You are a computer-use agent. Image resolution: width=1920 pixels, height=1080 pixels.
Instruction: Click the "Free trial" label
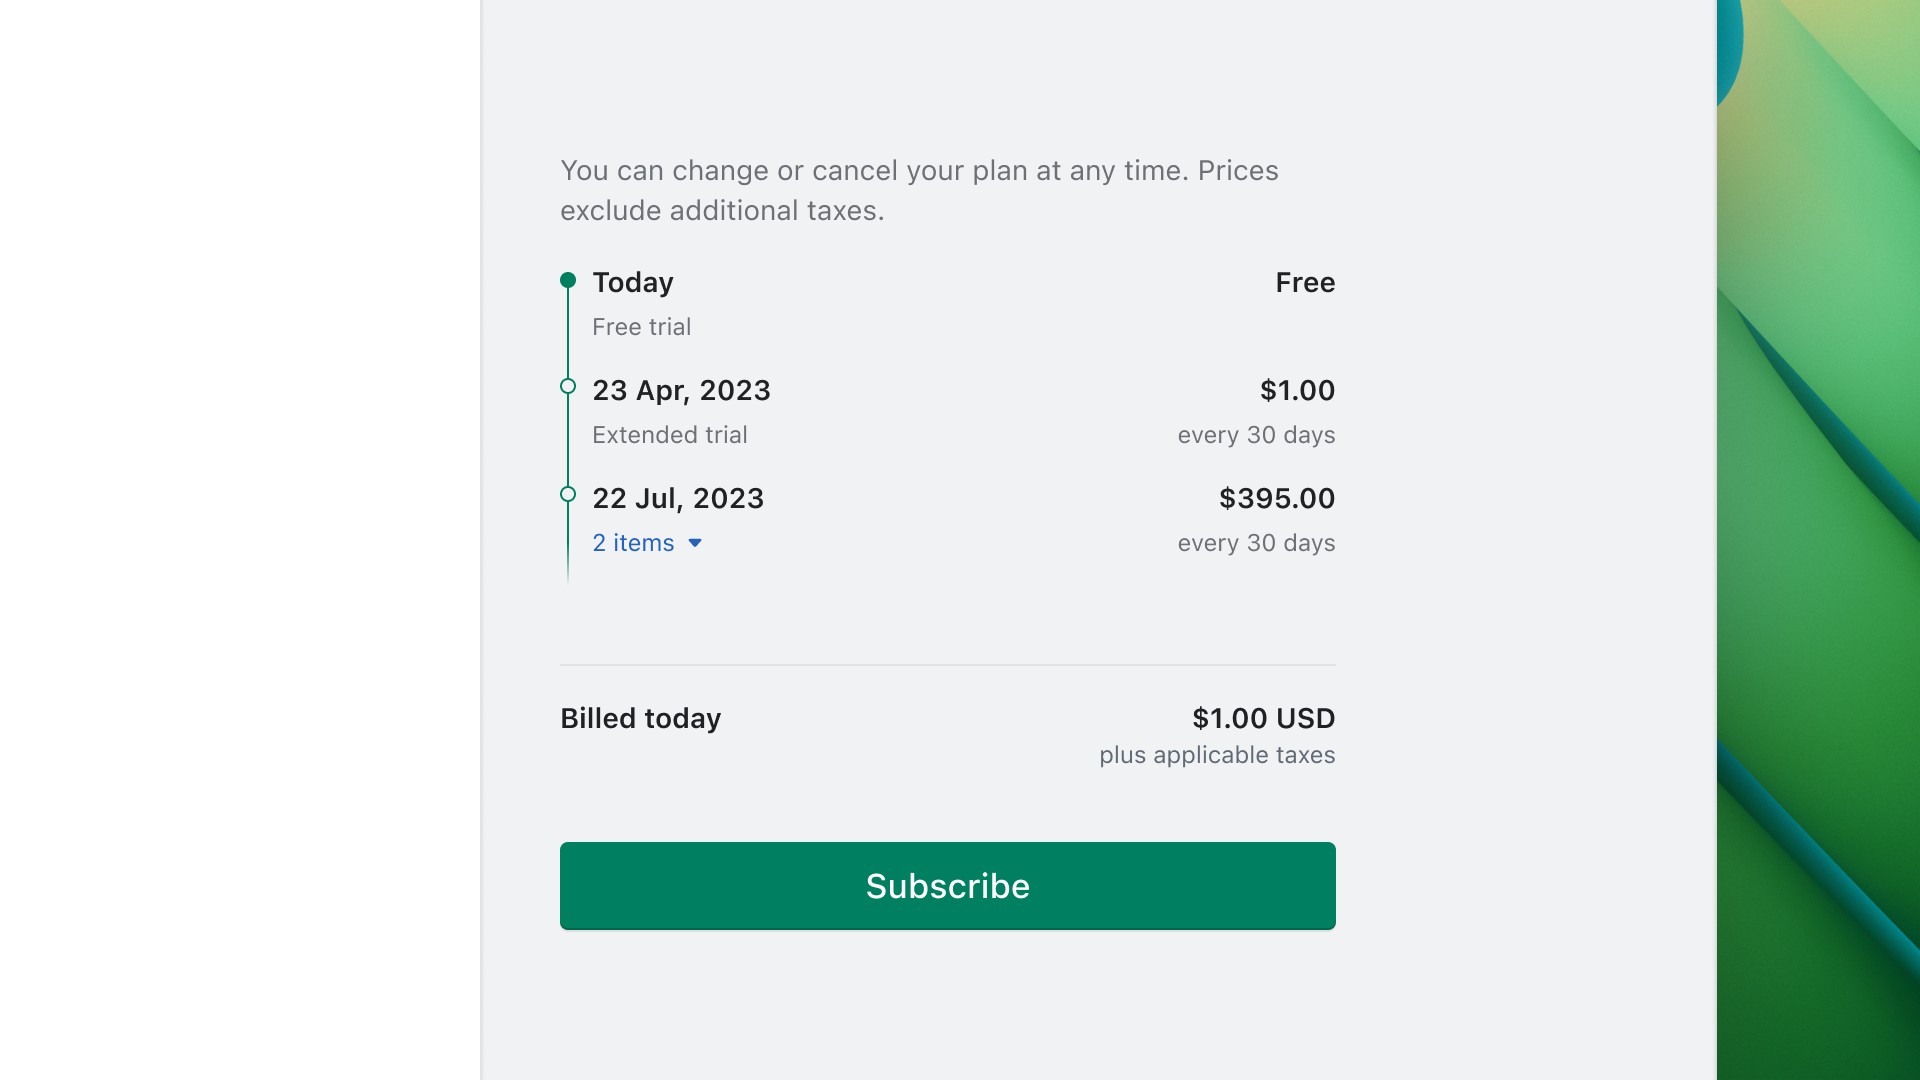point(641,327)
